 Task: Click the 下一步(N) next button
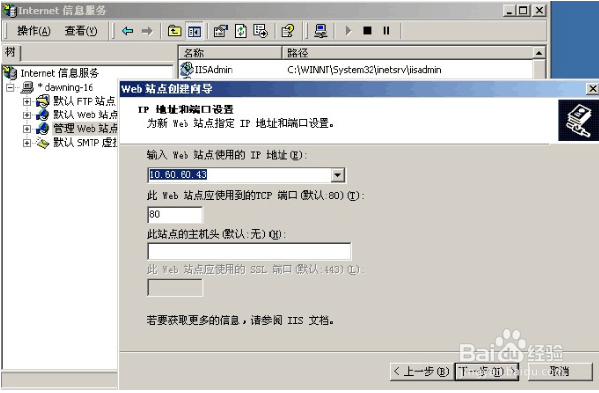point(486,372)
